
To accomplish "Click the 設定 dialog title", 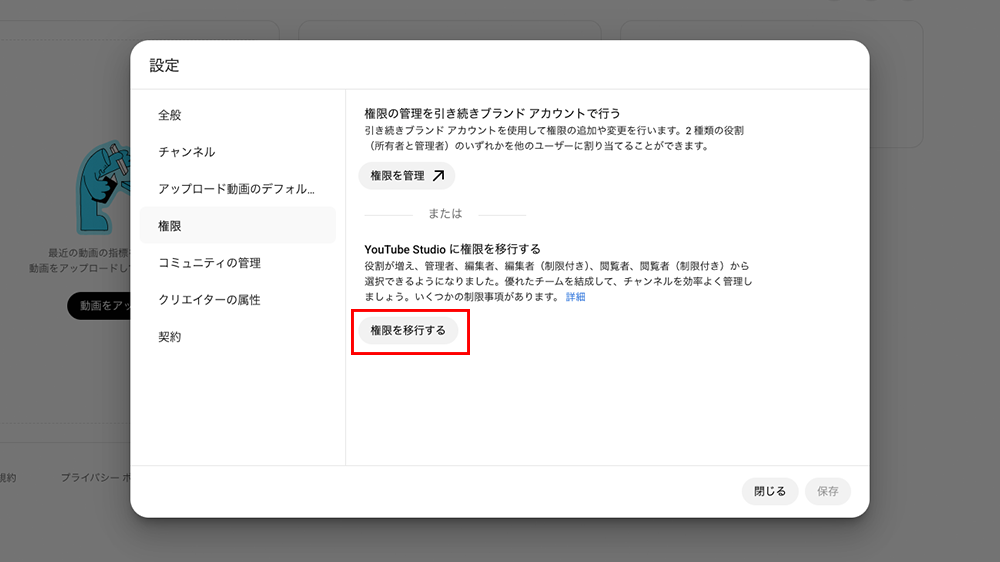I will point(165,65).
